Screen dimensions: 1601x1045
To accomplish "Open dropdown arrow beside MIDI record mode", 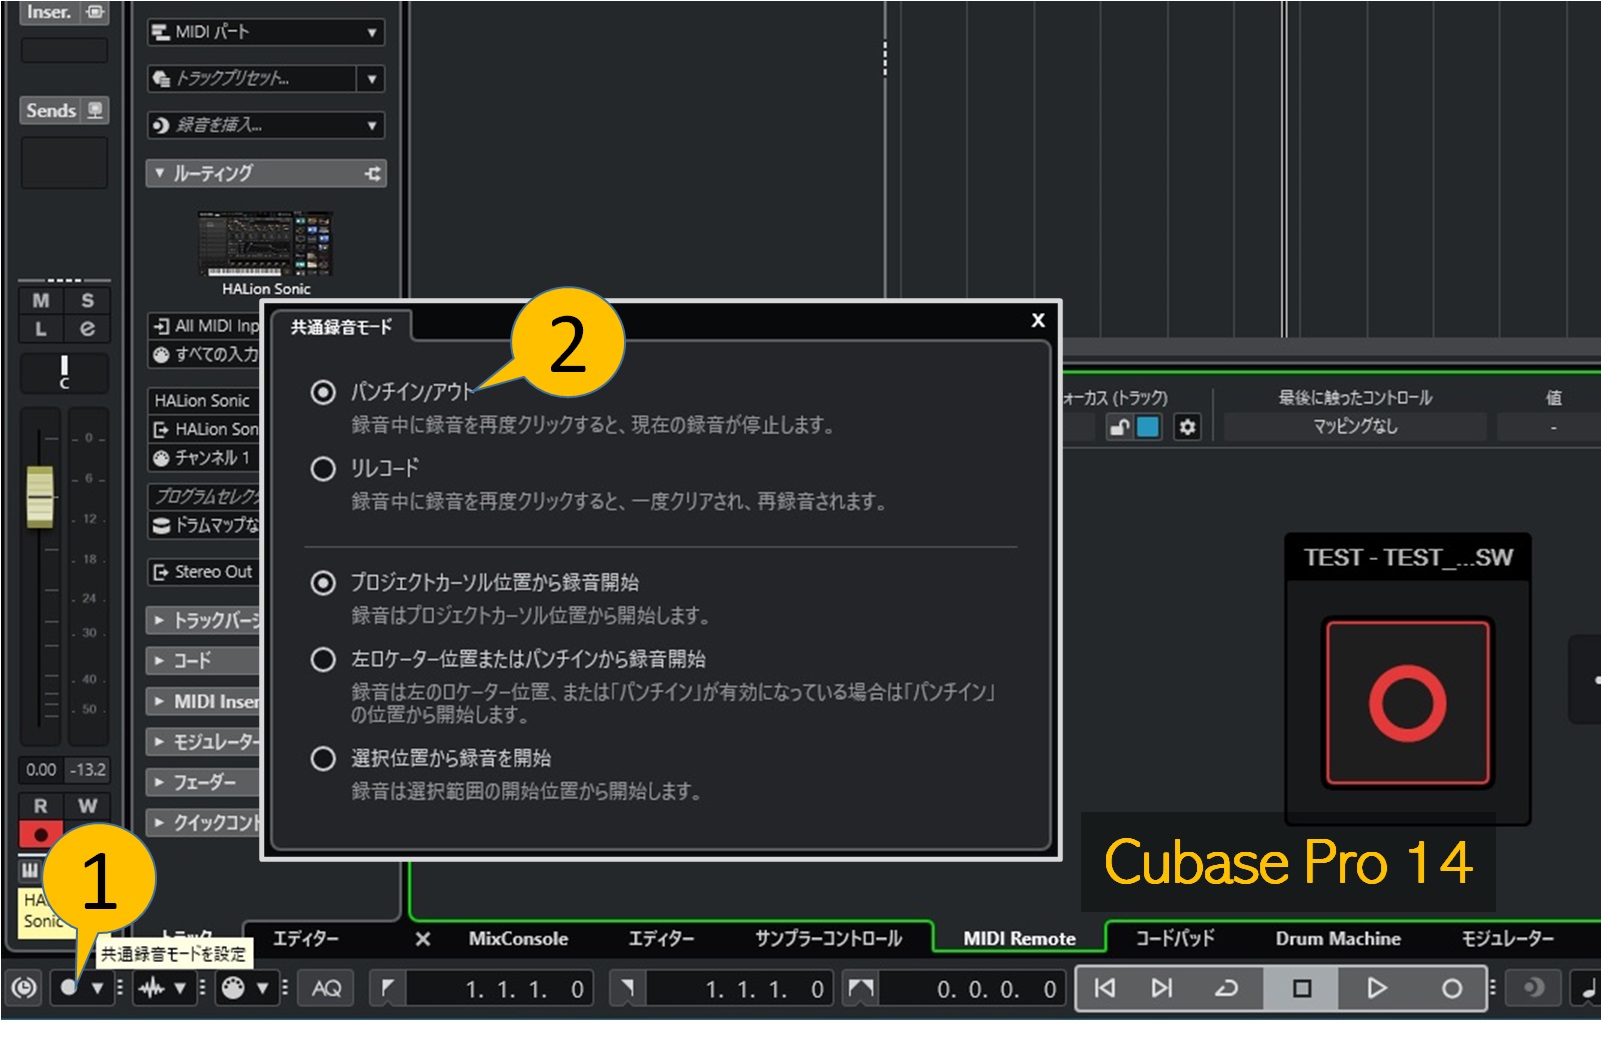I will click(x=262, y=988).
